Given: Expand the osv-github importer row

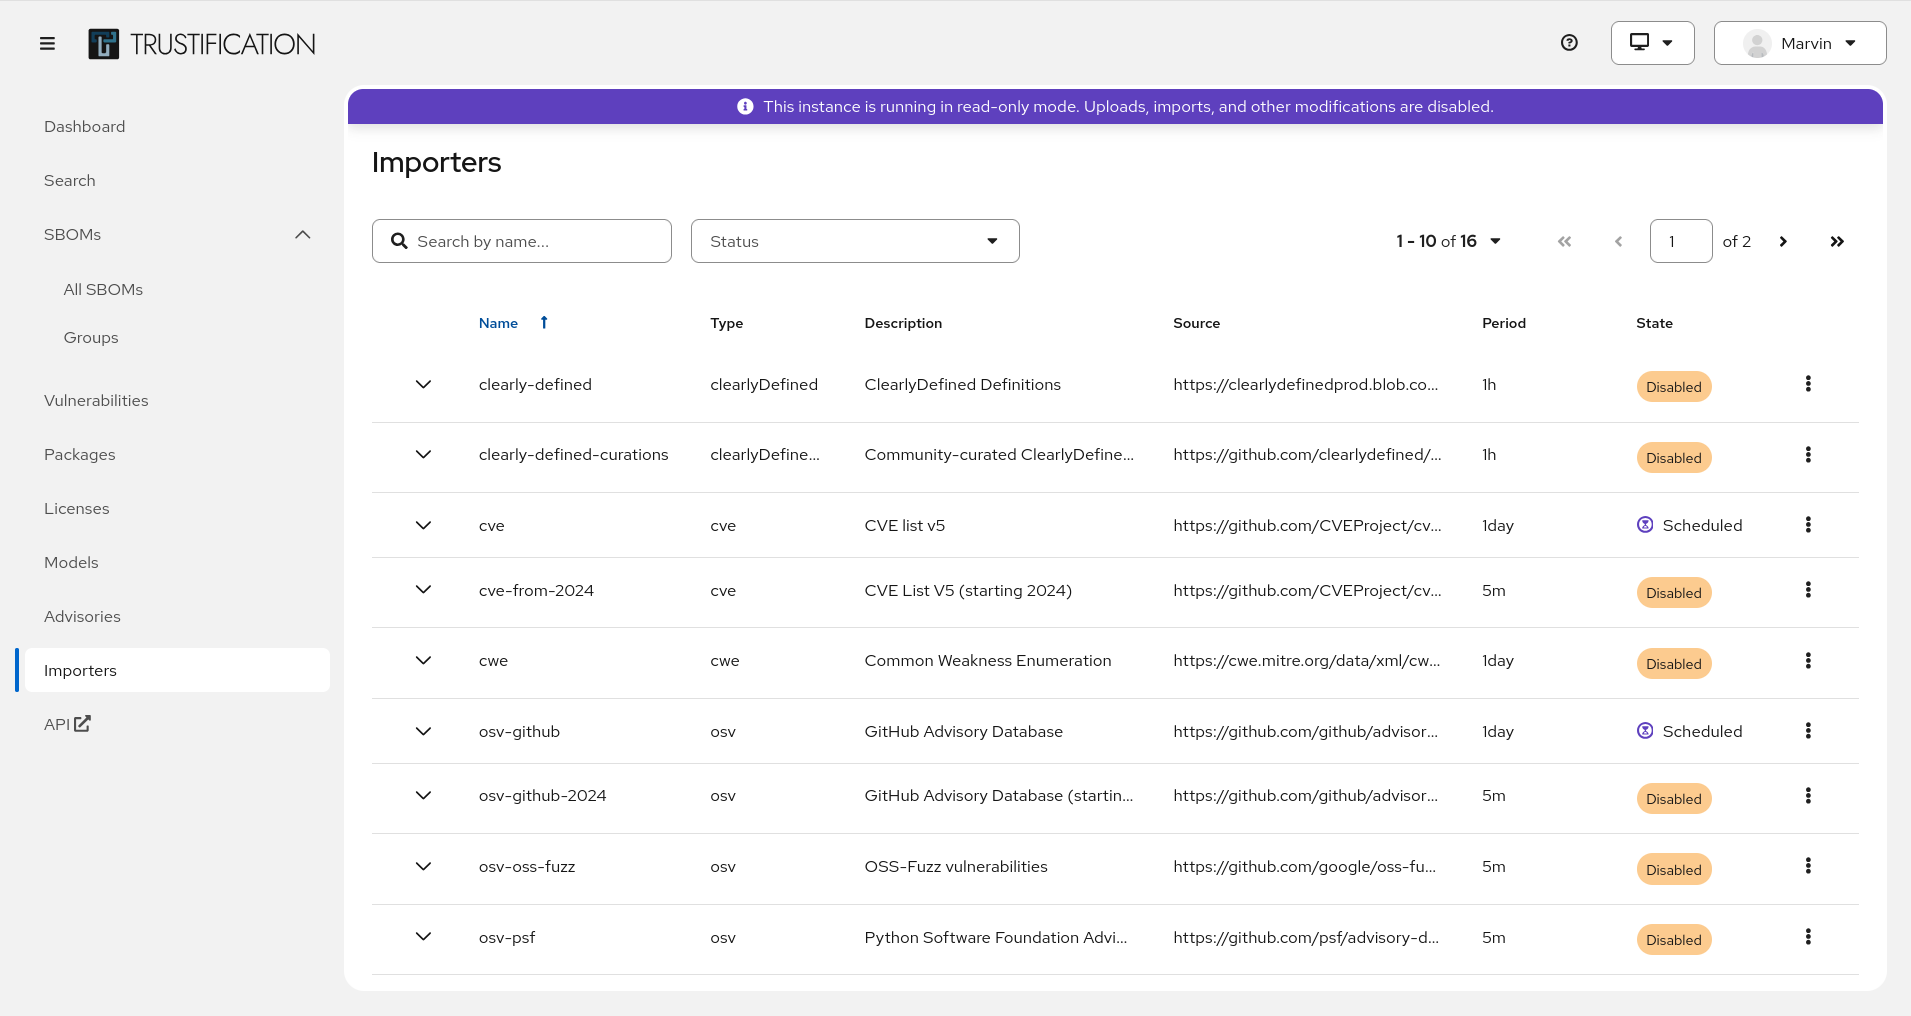Looking at the screenshot, I should pyautogui.click(x=424, y=731).
